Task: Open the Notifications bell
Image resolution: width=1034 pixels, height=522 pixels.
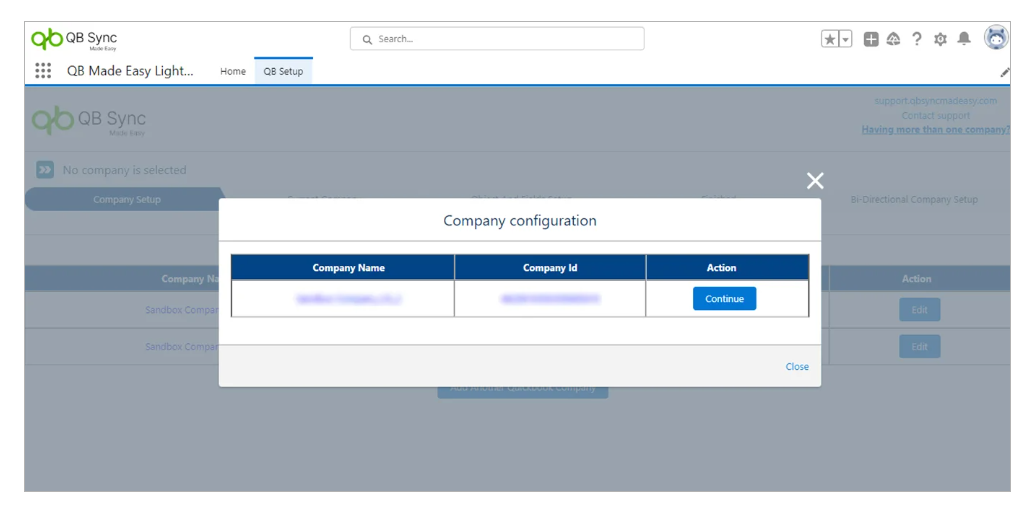Action: pos(964,38)
